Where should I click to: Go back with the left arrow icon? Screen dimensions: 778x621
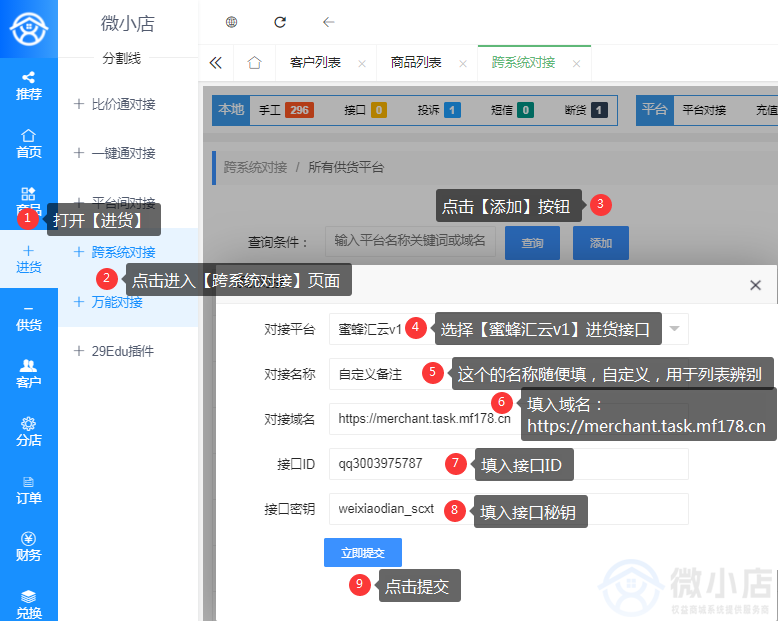tap(328, 22)
